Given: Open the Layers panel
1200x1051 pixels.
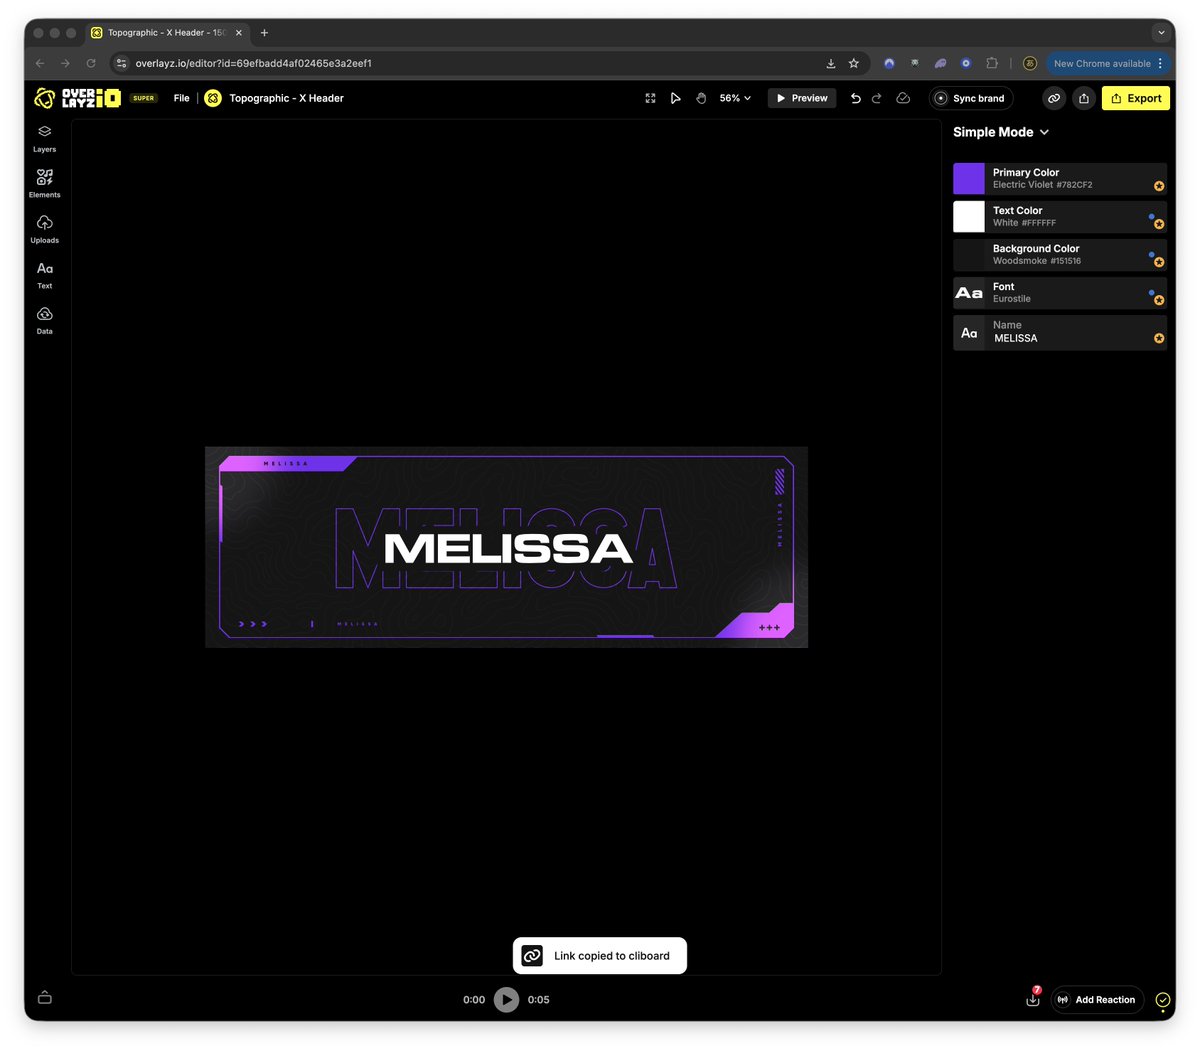Looking at the screenshot, I should tap(44, 139).
